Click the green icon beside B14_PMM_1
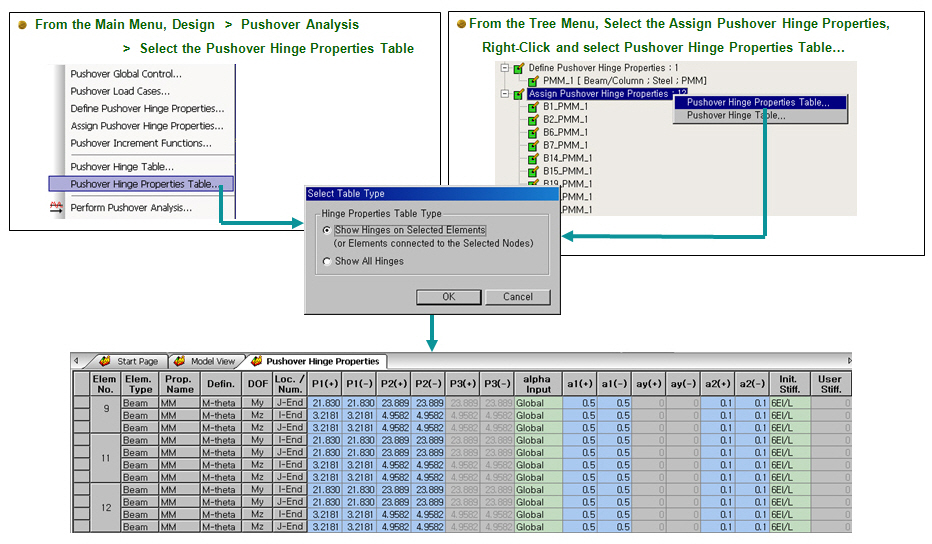This screenshot has height=544, width=932. click(533, 159)
